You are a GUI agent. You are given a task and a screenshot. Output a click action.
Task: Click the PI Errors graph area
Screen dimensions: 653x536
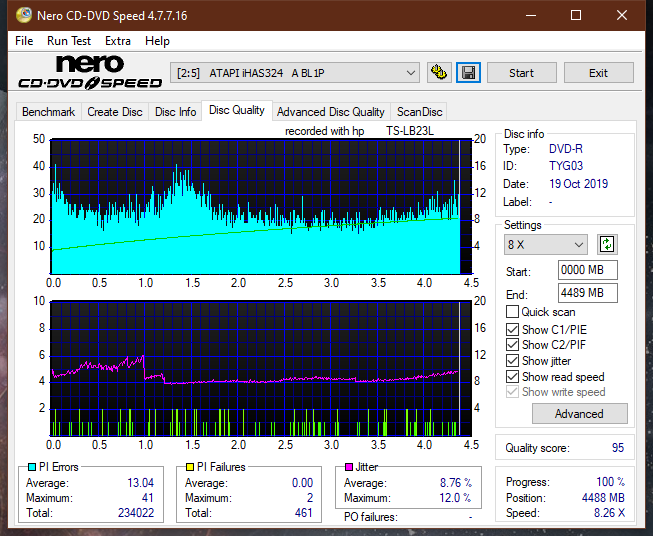(261, 207)
